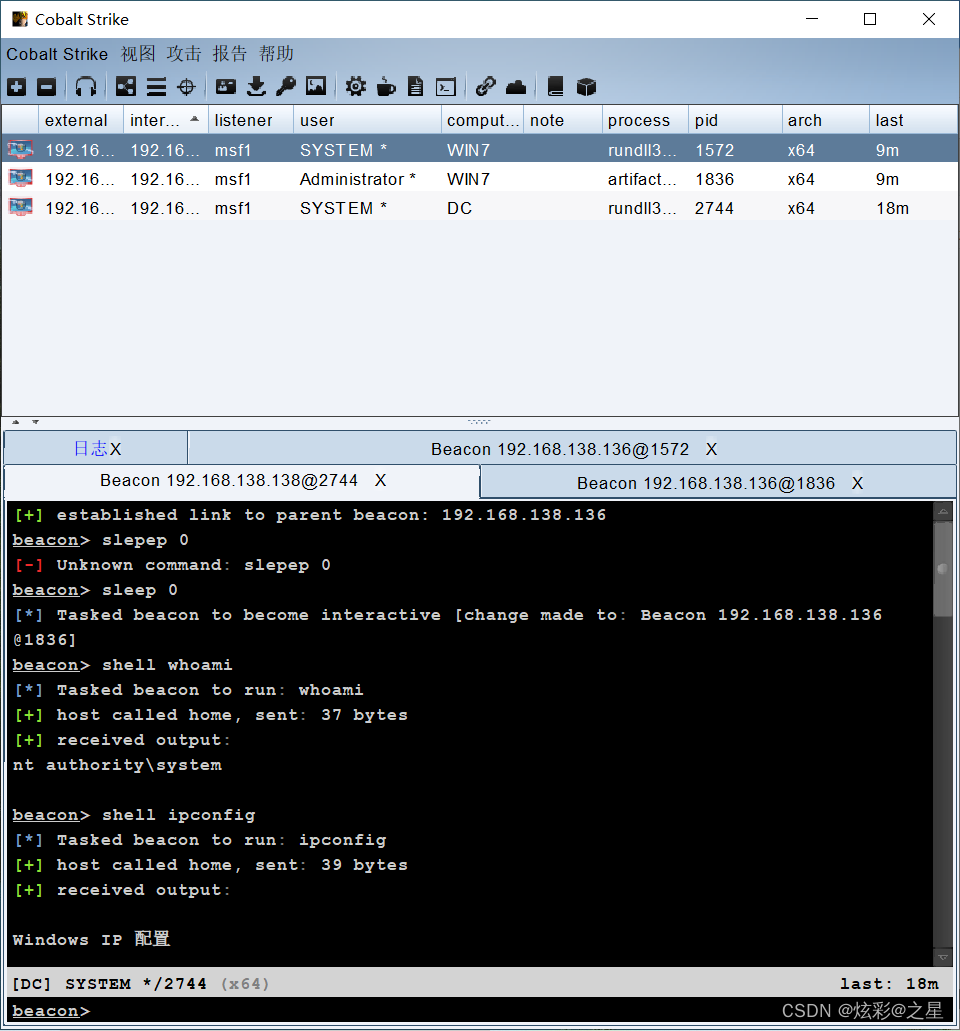Close the Beacon @1836 tab
Screen dimensions: 960x1031
857,483
